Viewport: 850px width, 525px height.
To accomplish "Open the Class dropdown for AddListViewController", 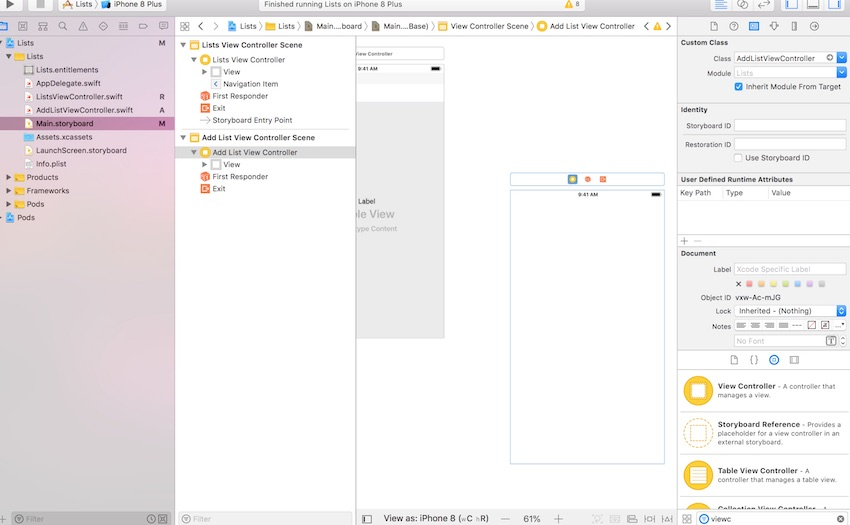I will tap(841, 57).
